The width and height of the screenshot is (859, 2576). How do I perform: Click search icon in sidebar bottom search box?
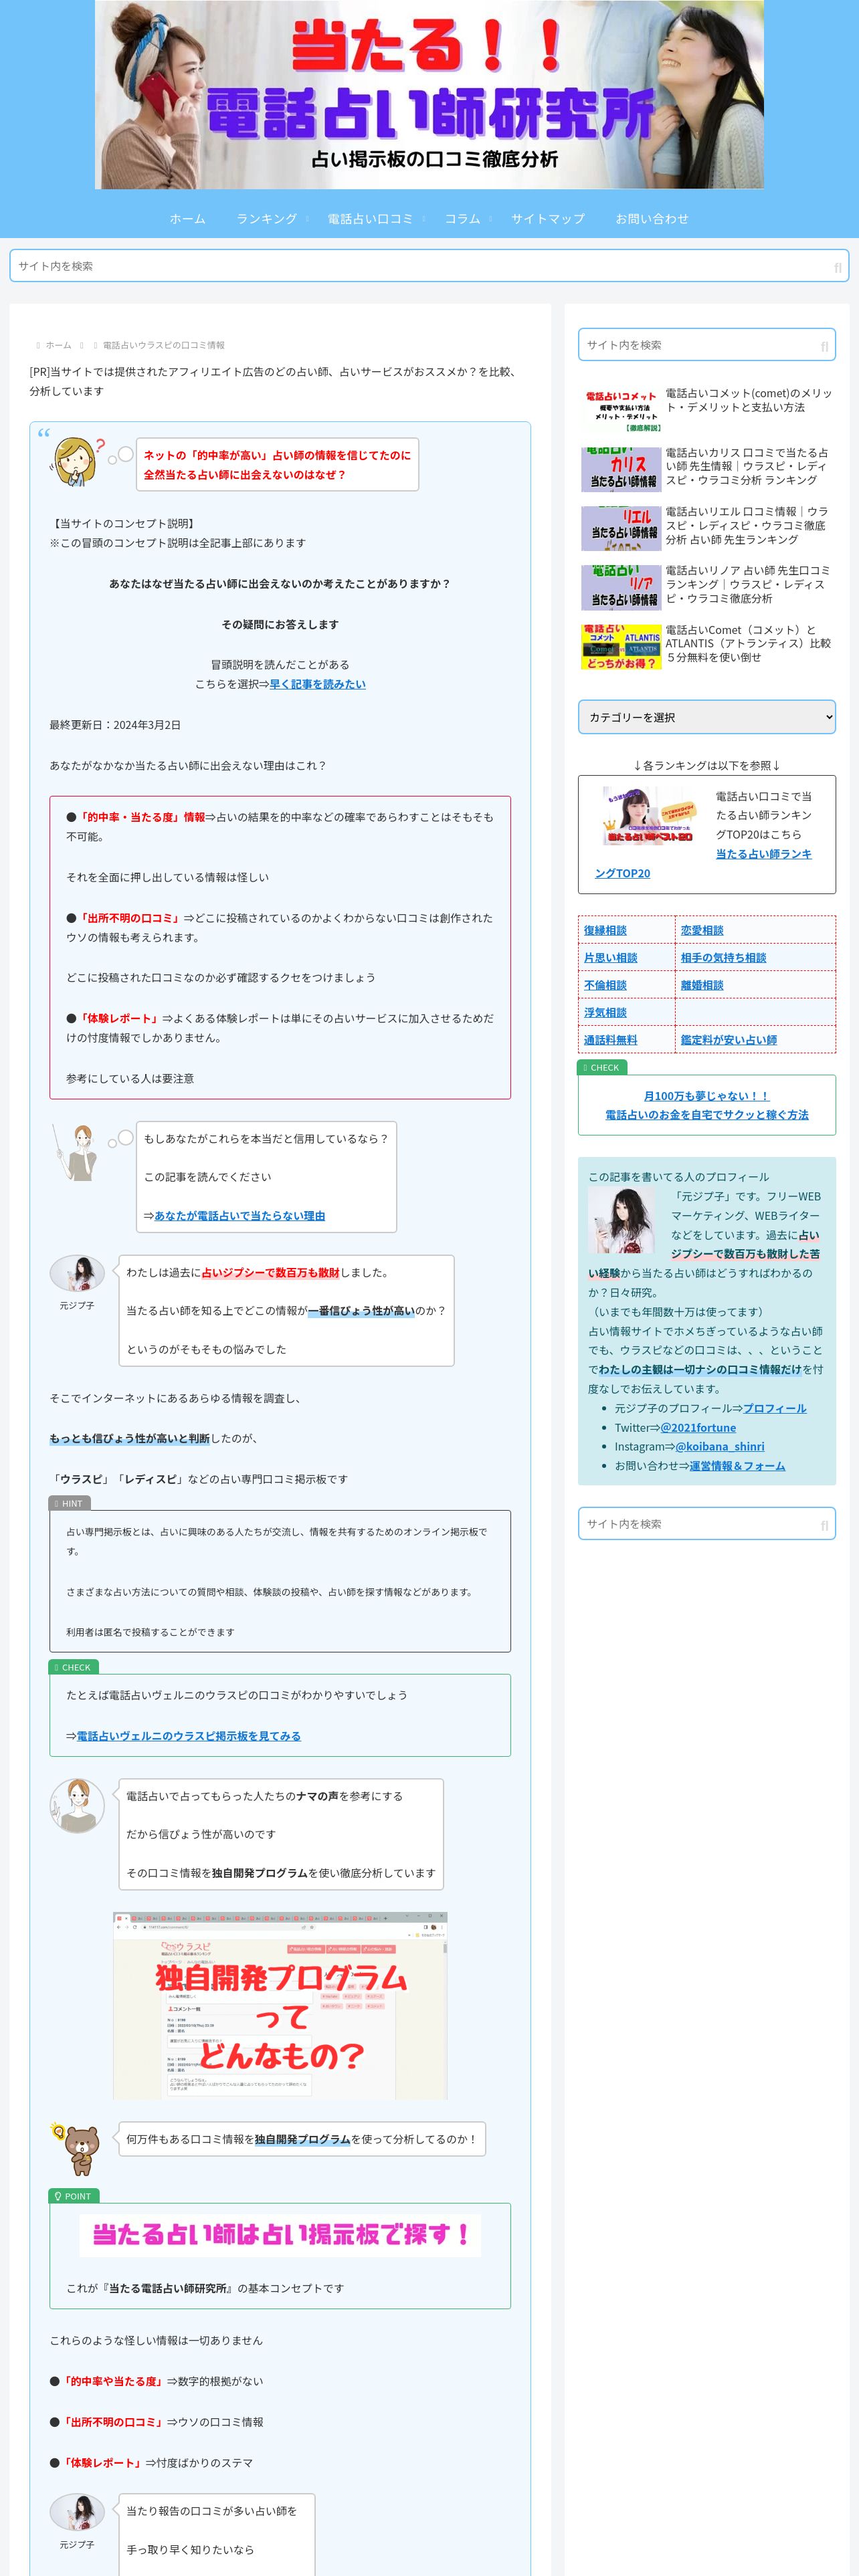pyautogui.click(x=824, y=1525)
